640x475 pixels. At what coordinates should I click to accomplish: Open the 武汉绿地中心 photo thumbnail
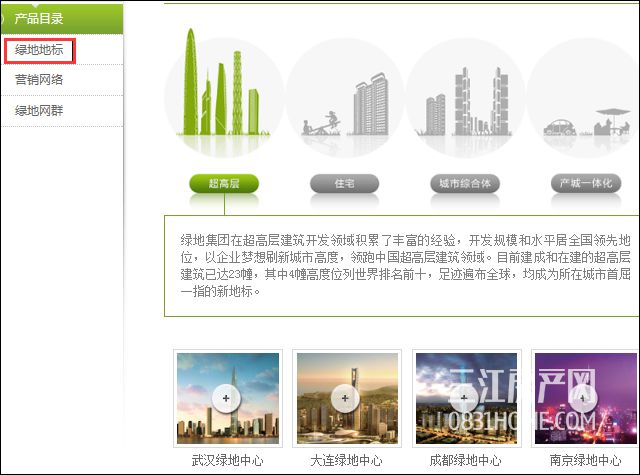pos(228,398)
